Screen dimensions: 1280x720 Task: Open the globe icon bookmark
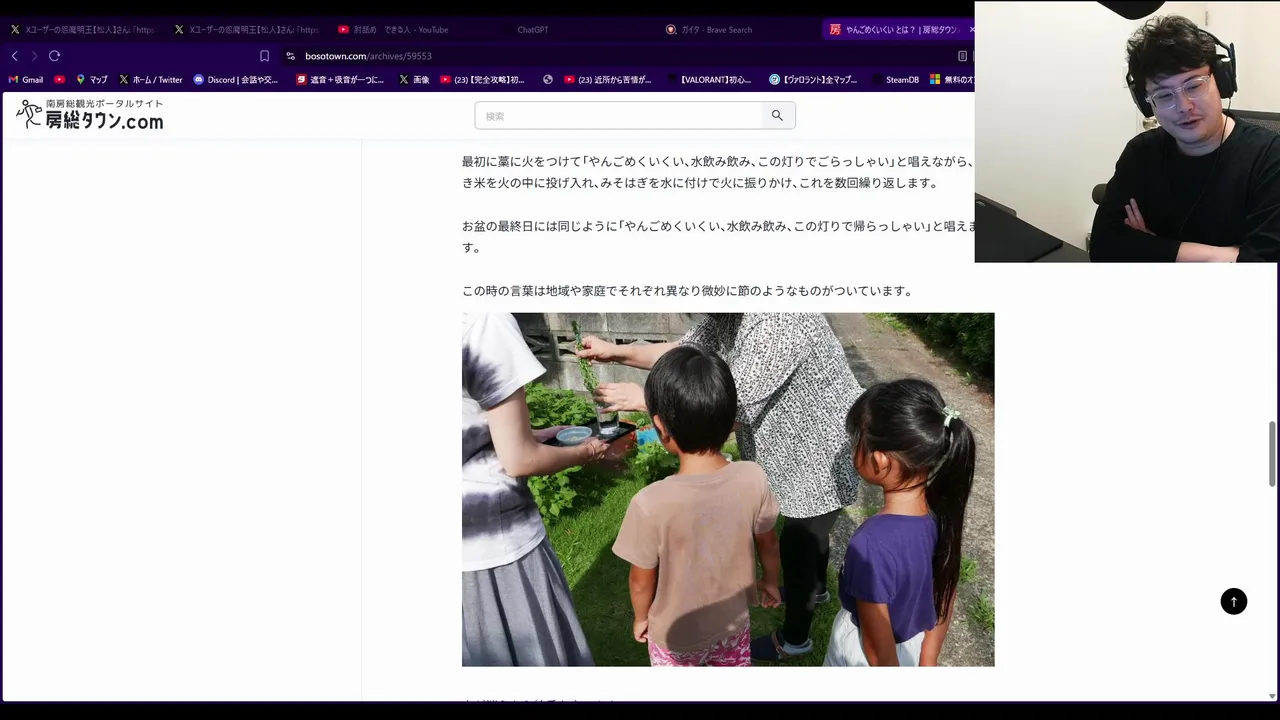point(548,79)
